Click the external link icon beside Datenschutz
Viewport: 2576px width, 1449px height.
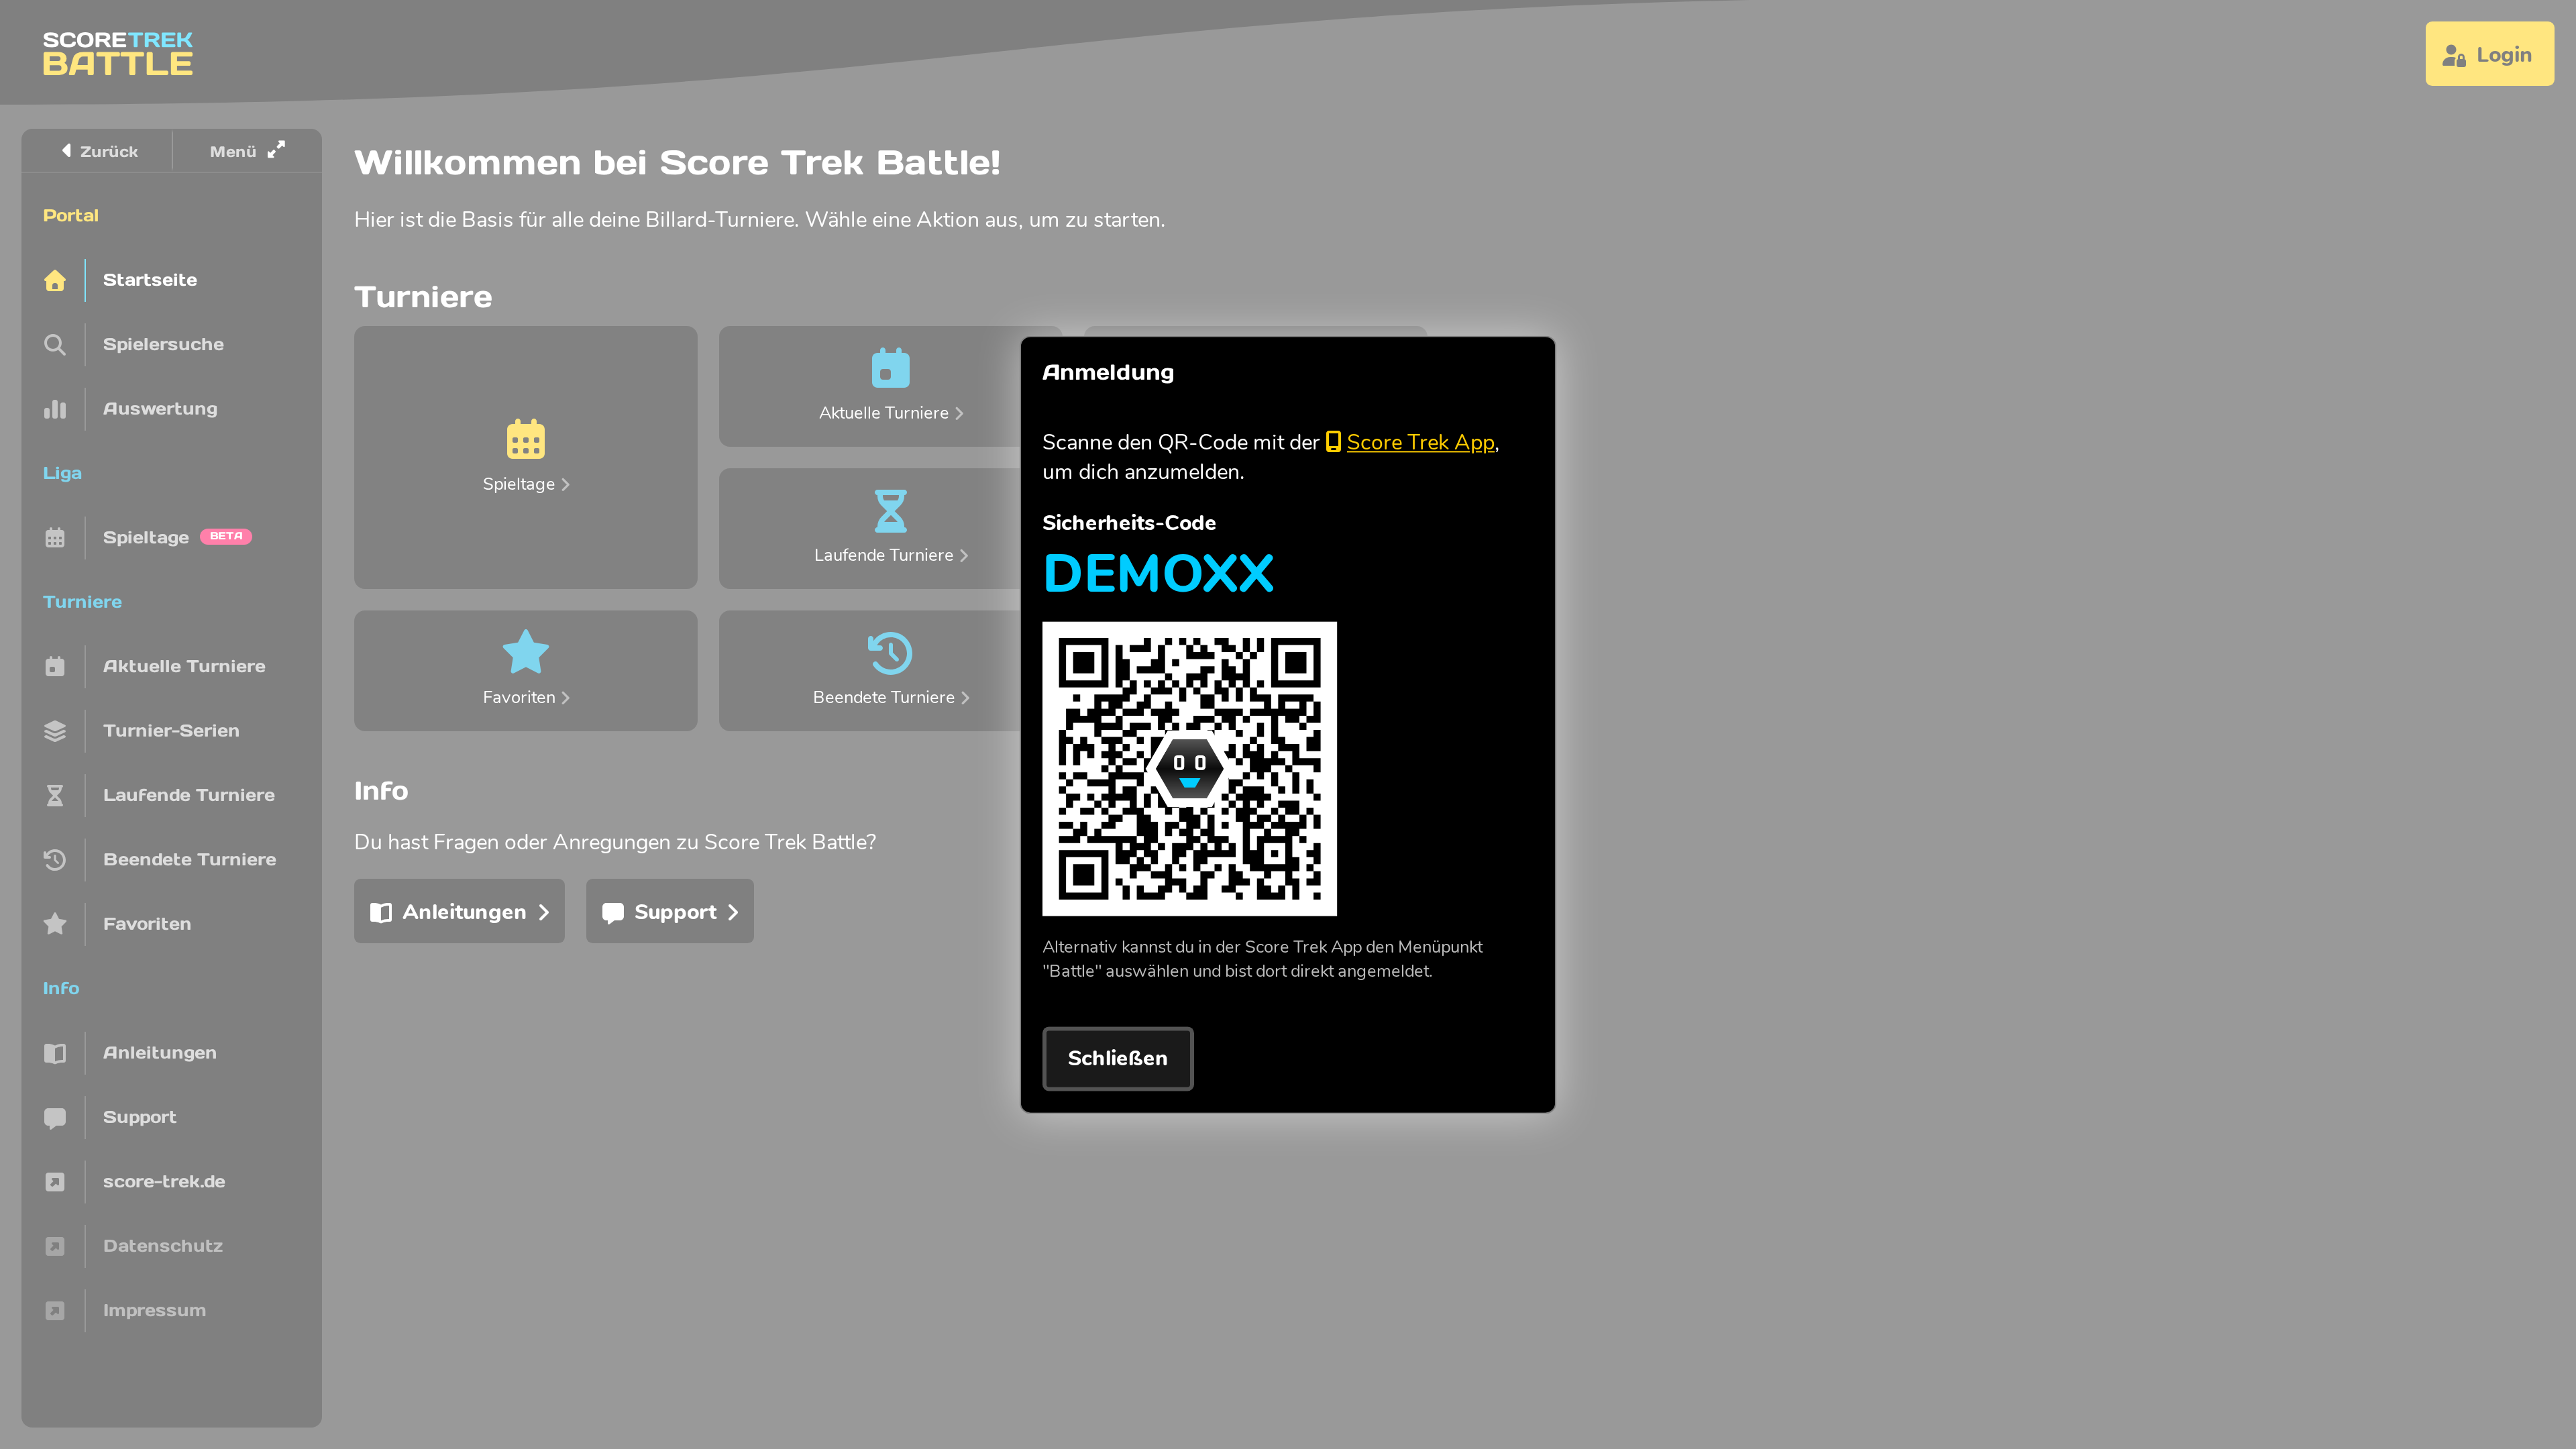(55, 1246)
